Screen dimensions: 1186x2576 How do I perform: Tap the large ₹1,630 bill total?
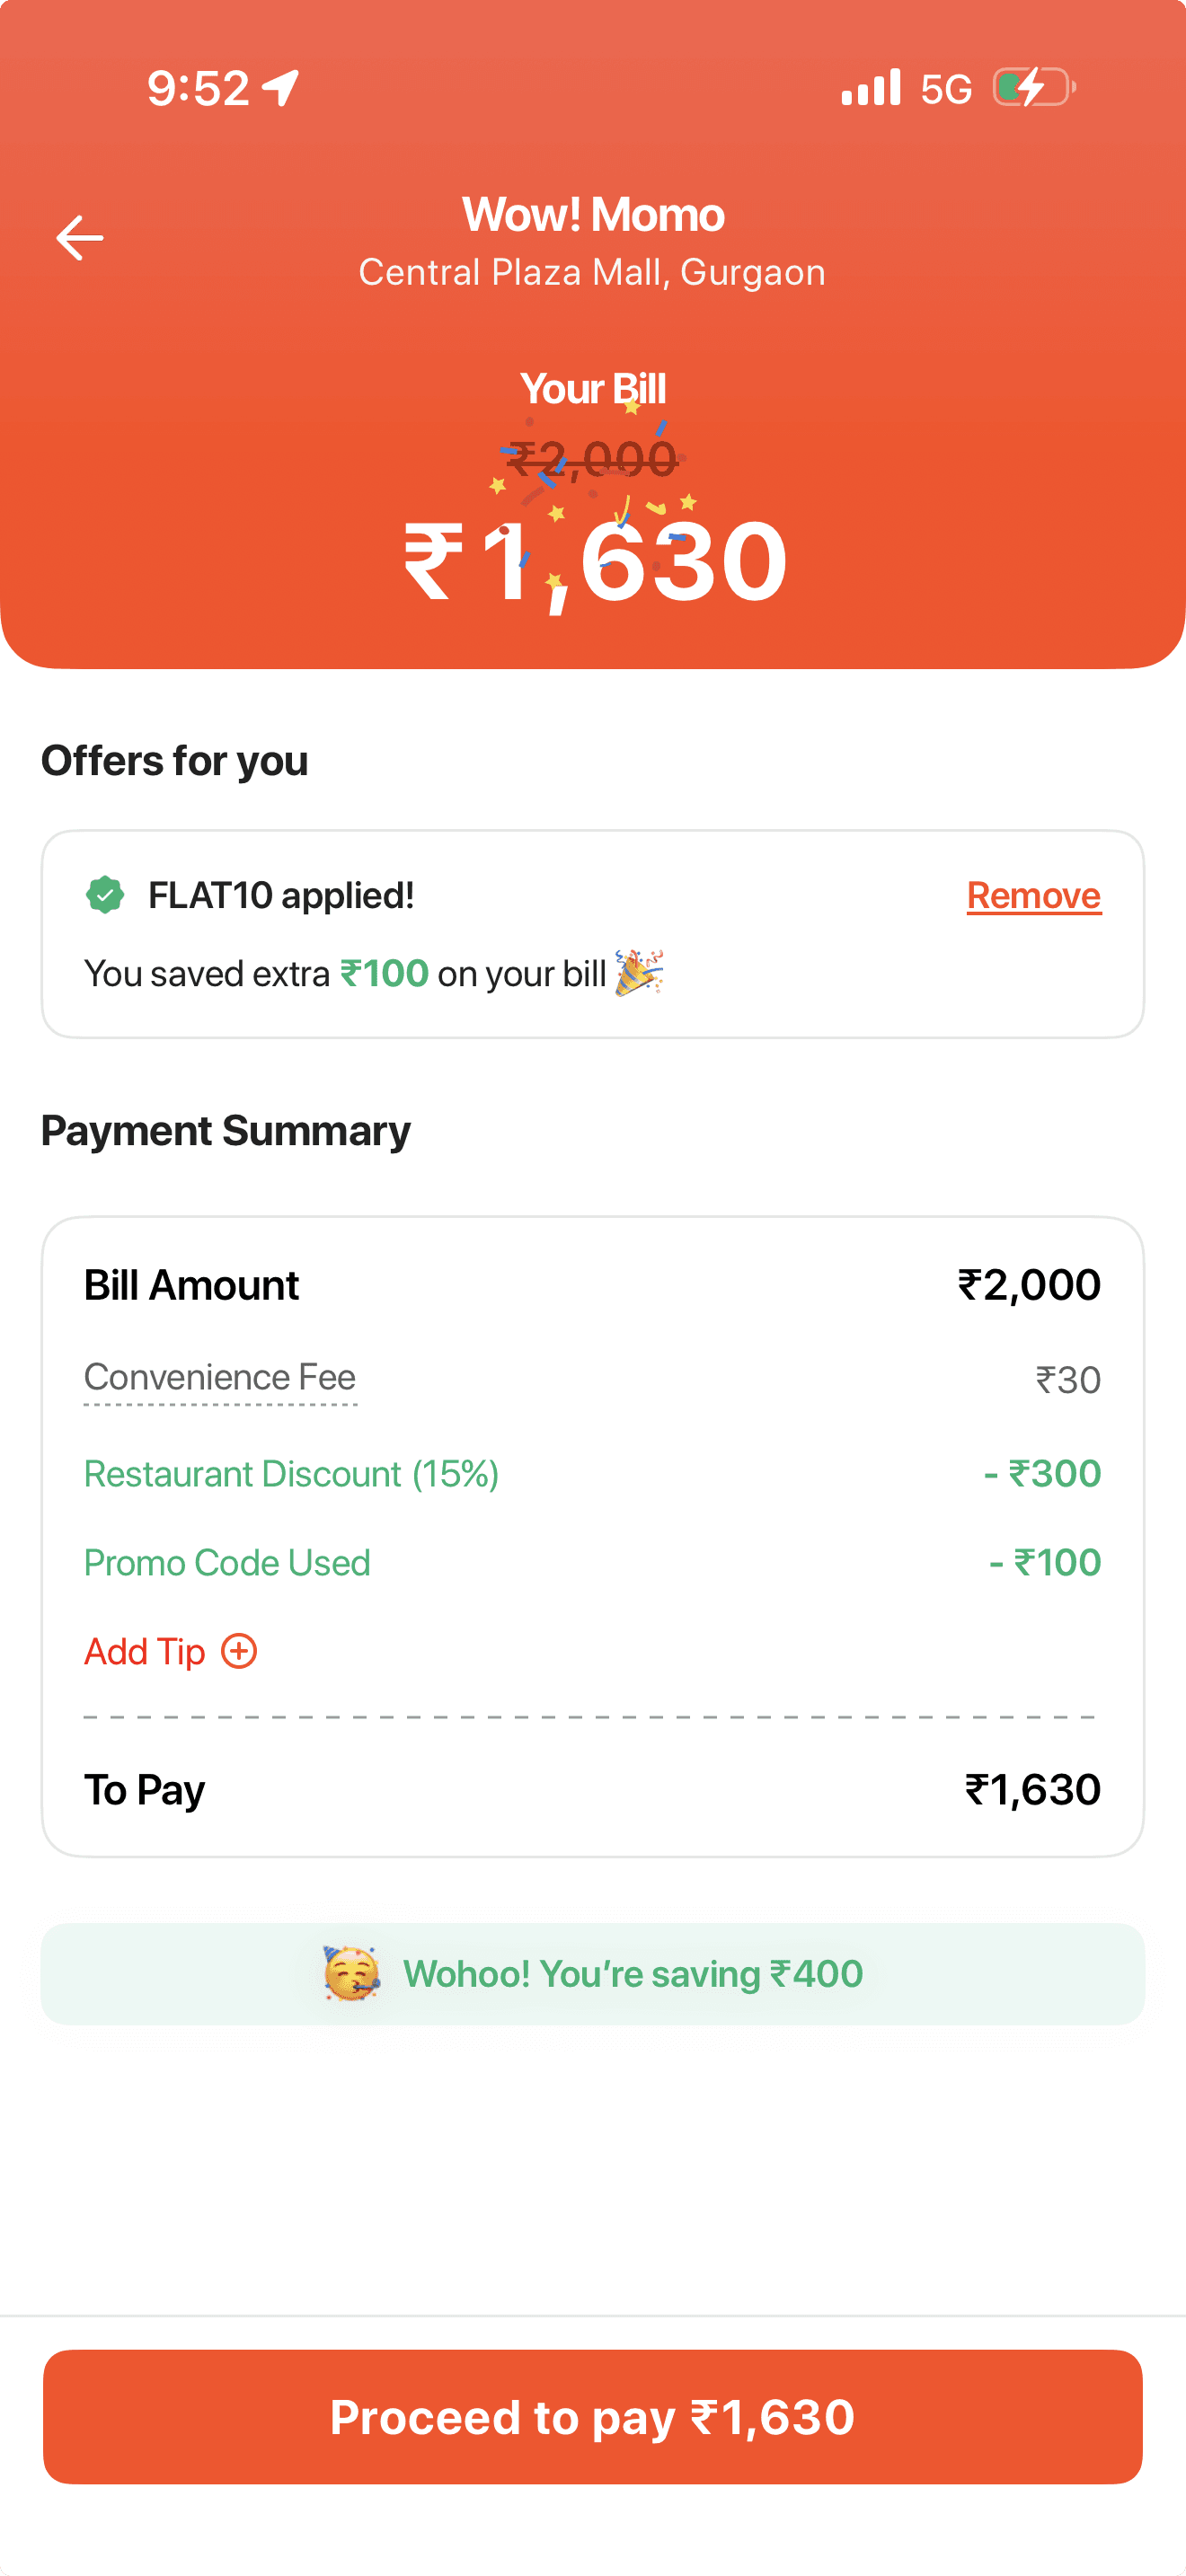click(596, 562)
